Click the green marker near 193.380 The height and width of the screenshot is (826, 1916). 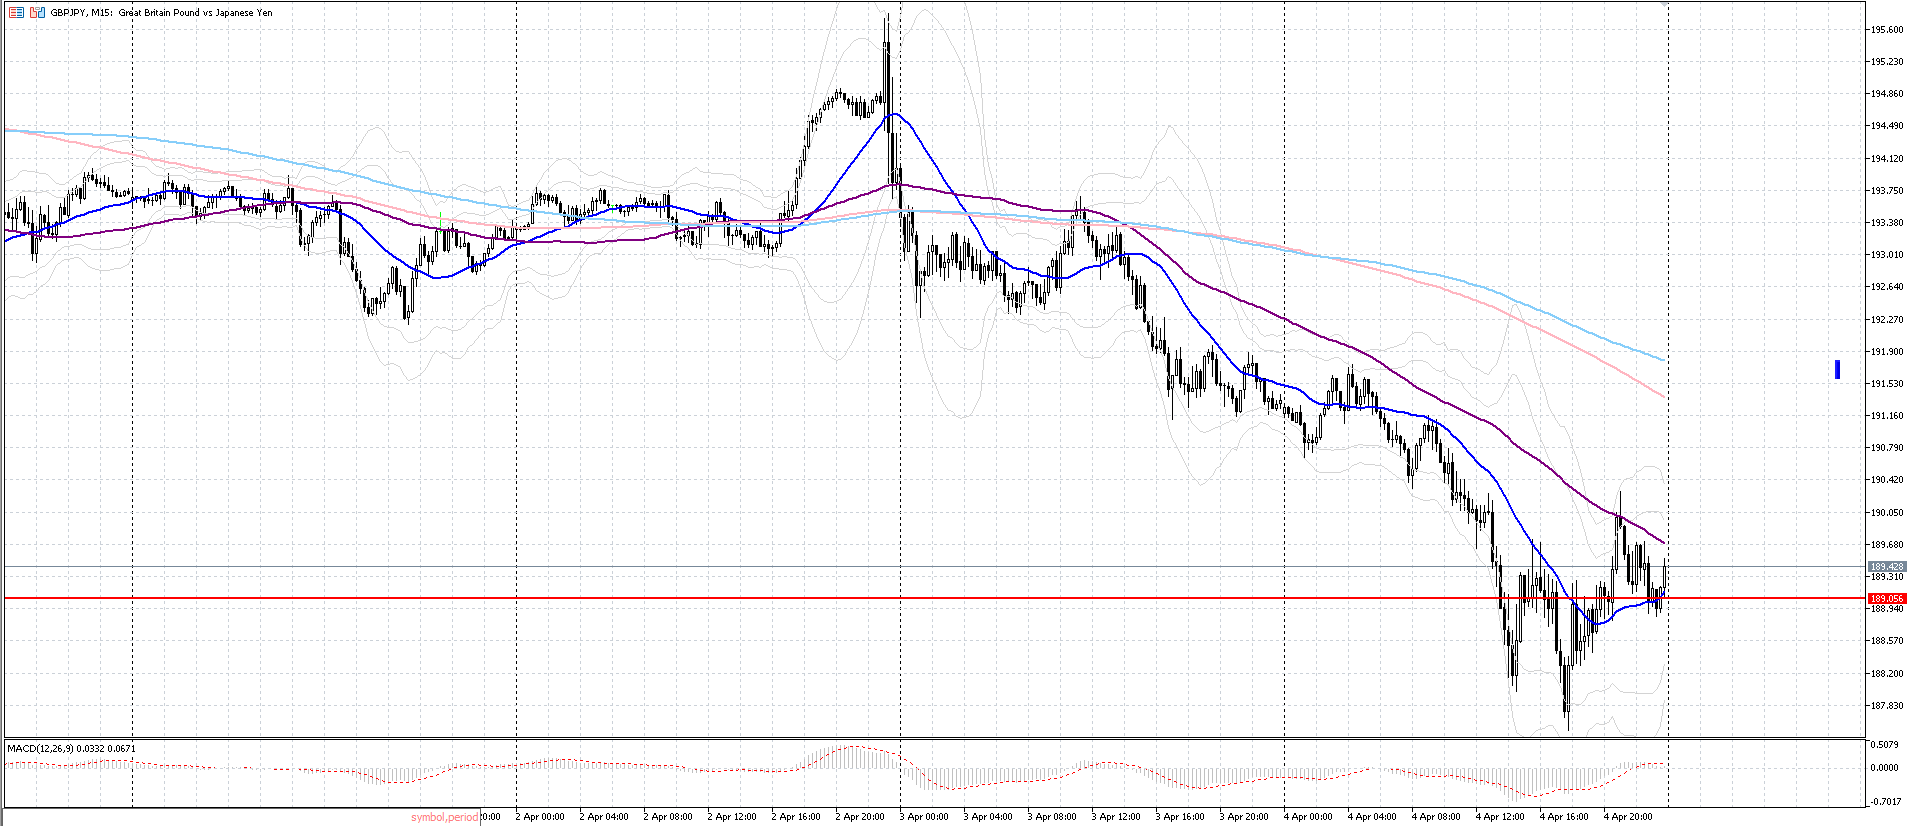441,217
